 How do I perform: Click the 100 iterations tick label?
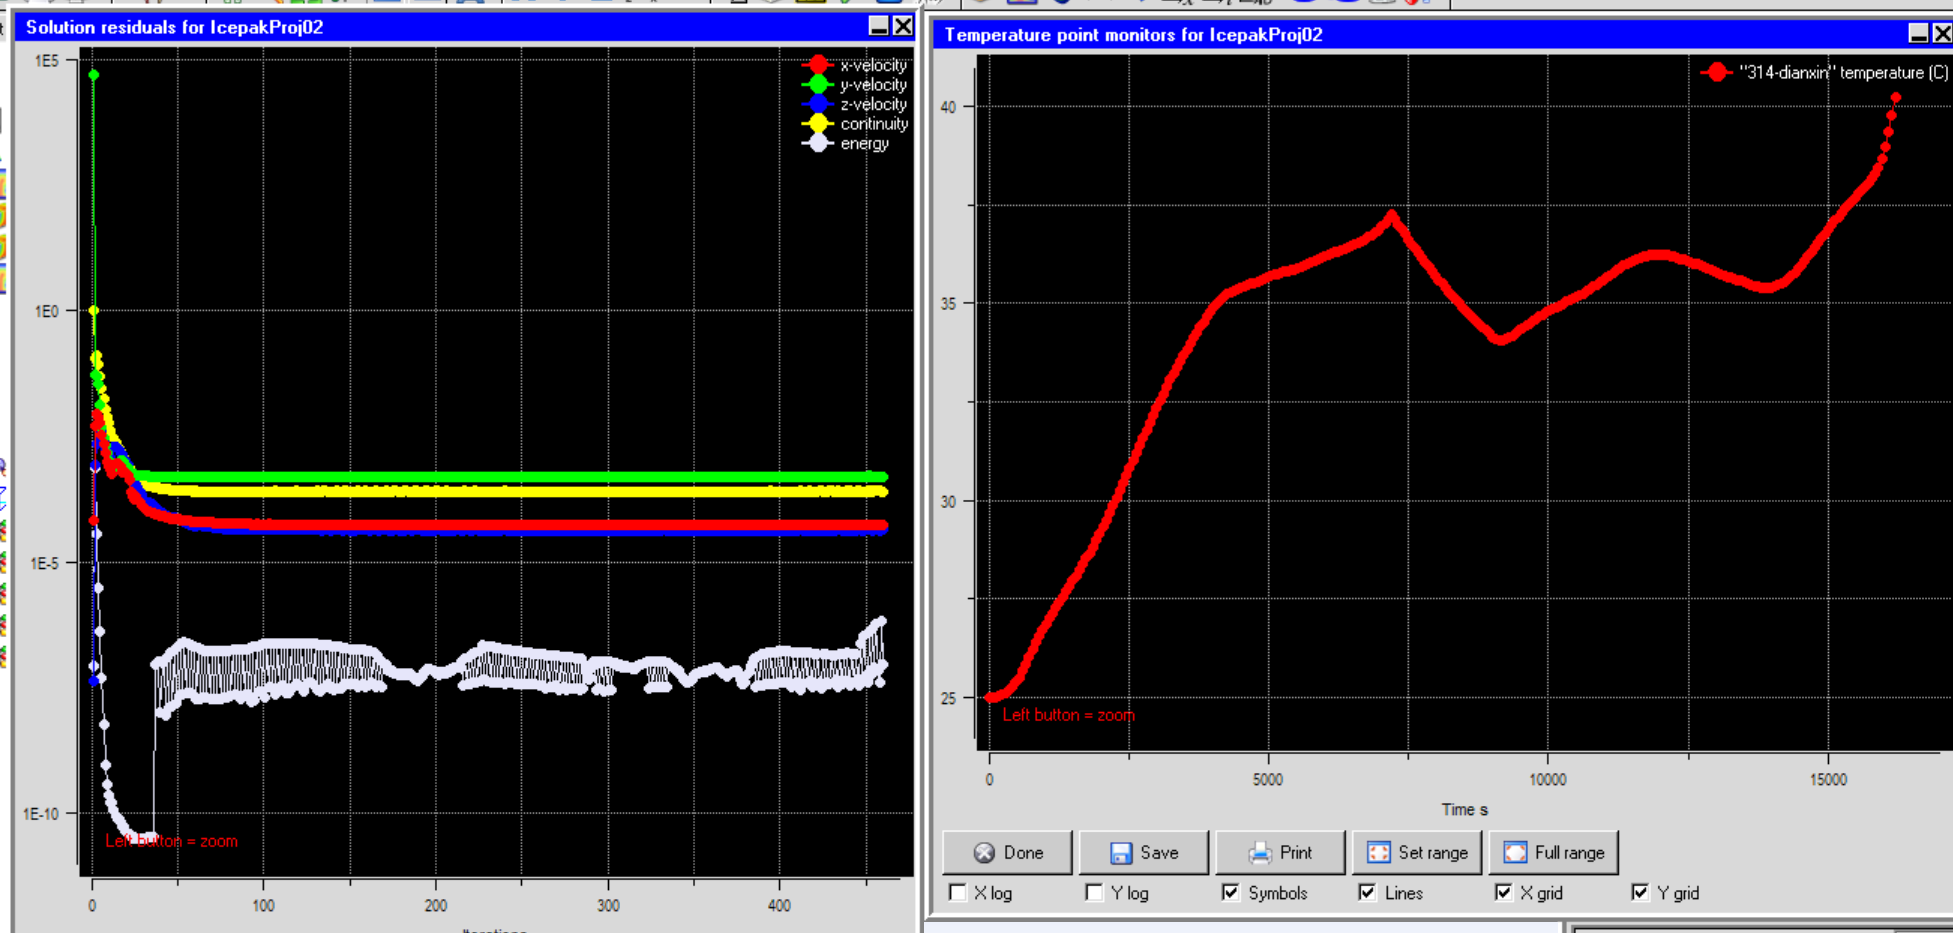263,906
